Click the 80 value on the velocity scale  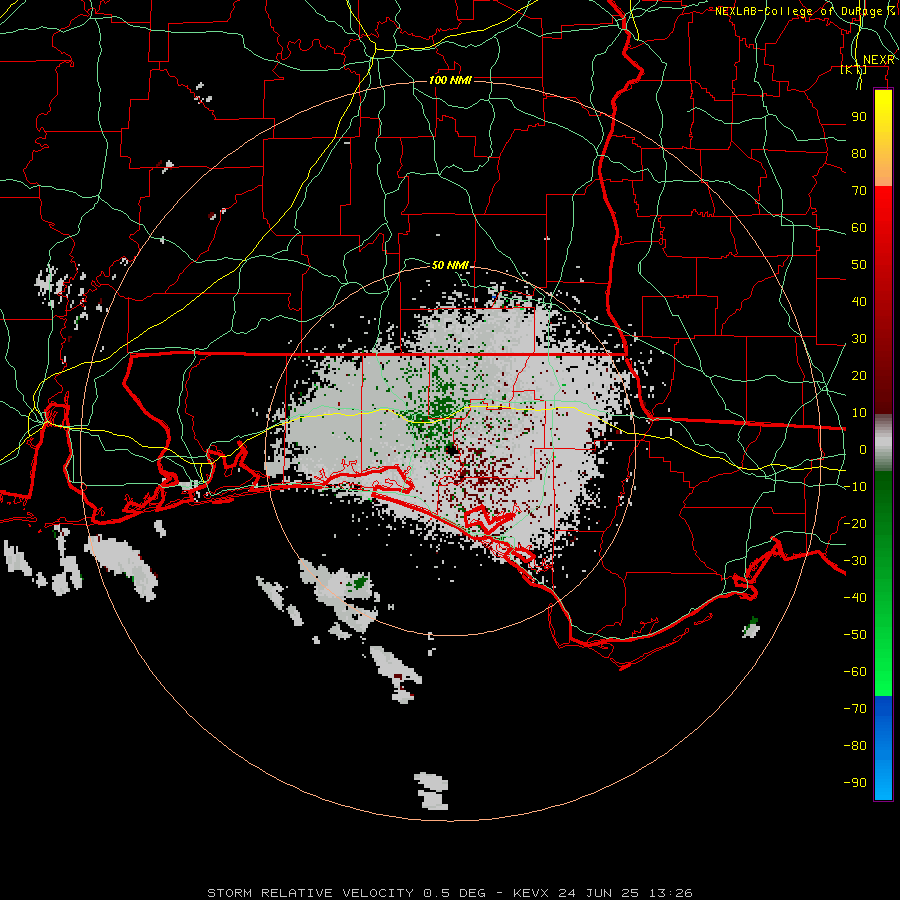(859, 153)
